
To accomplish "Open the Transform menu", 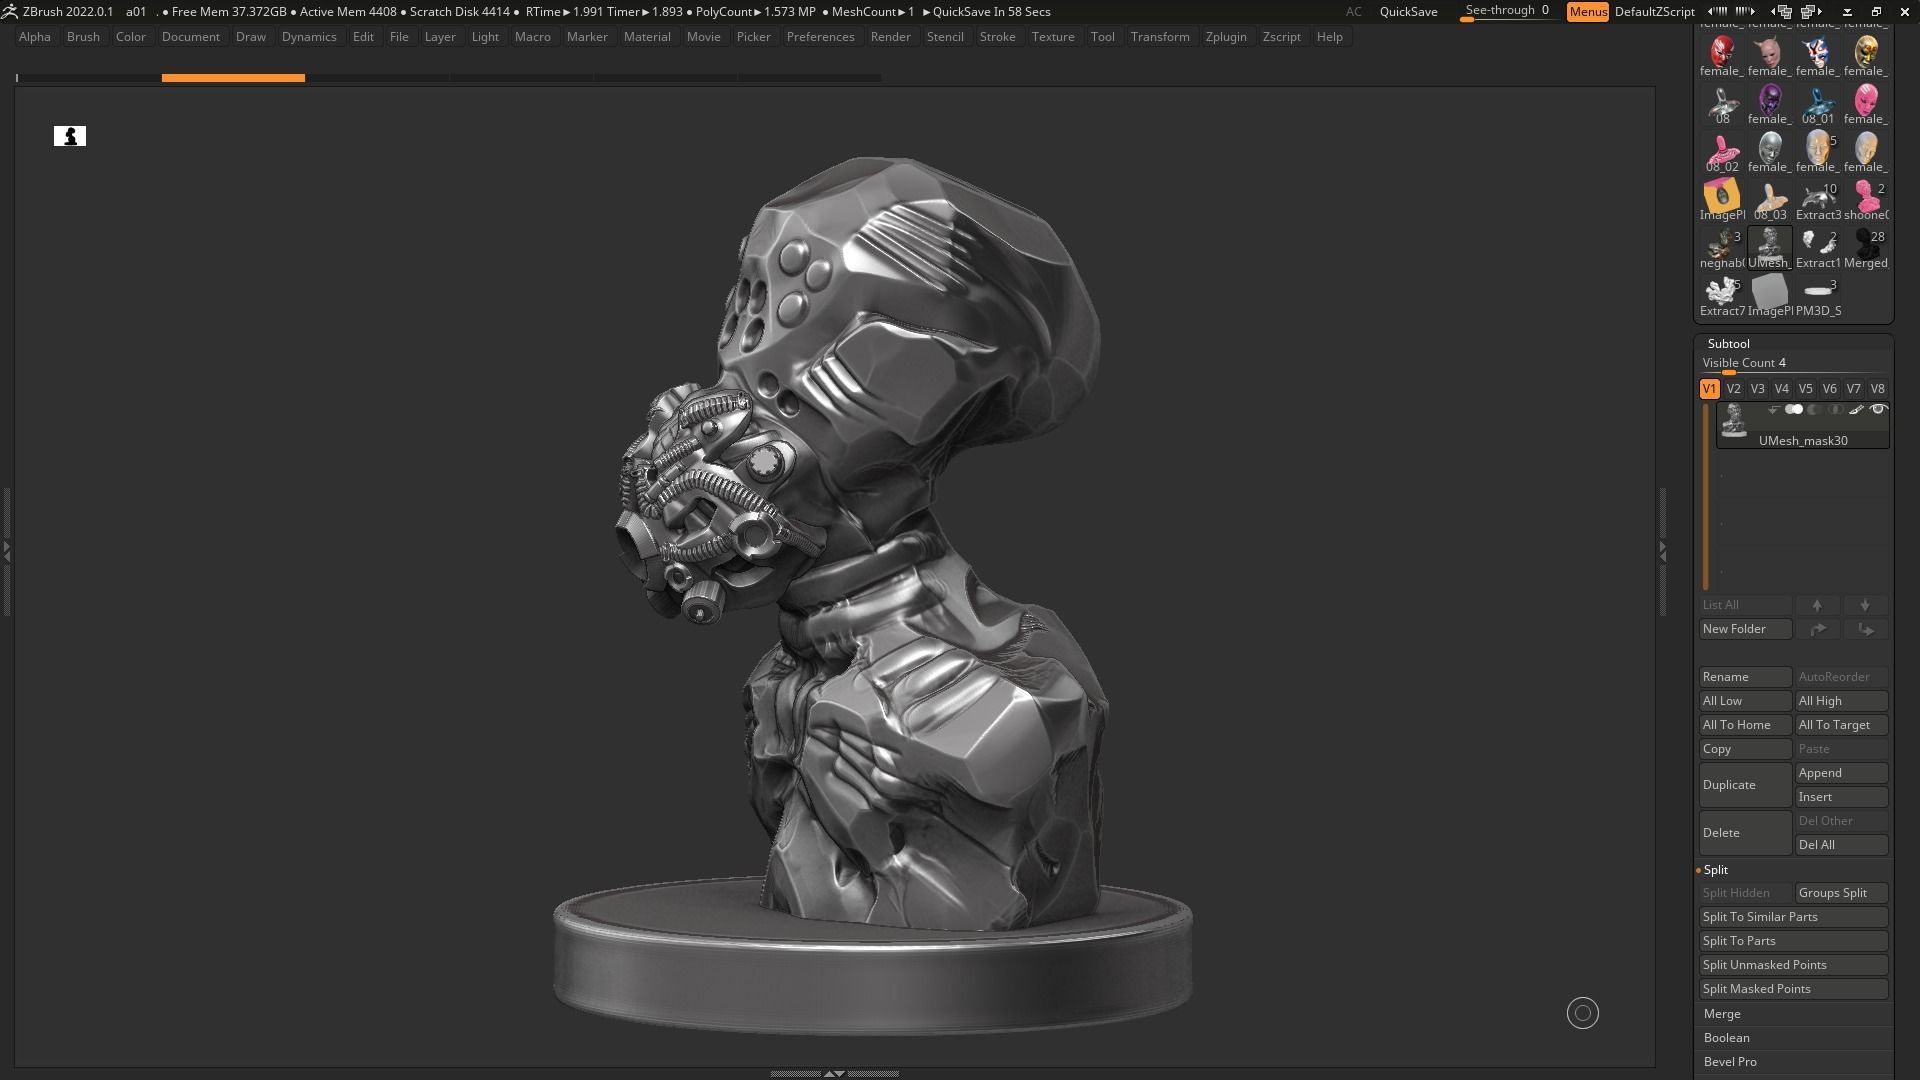I will point(1160,37).
